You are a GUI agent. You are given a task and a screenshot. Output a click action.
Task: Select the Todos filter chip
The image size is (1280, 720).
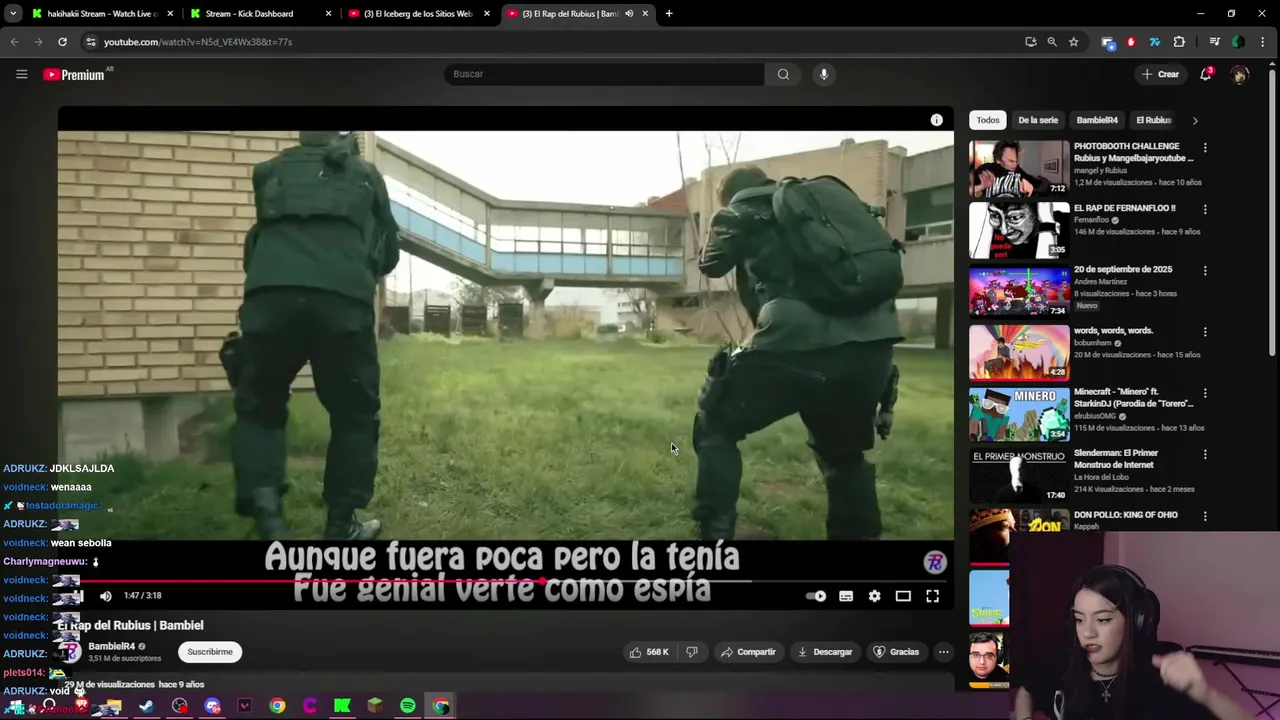pos(988,120)
